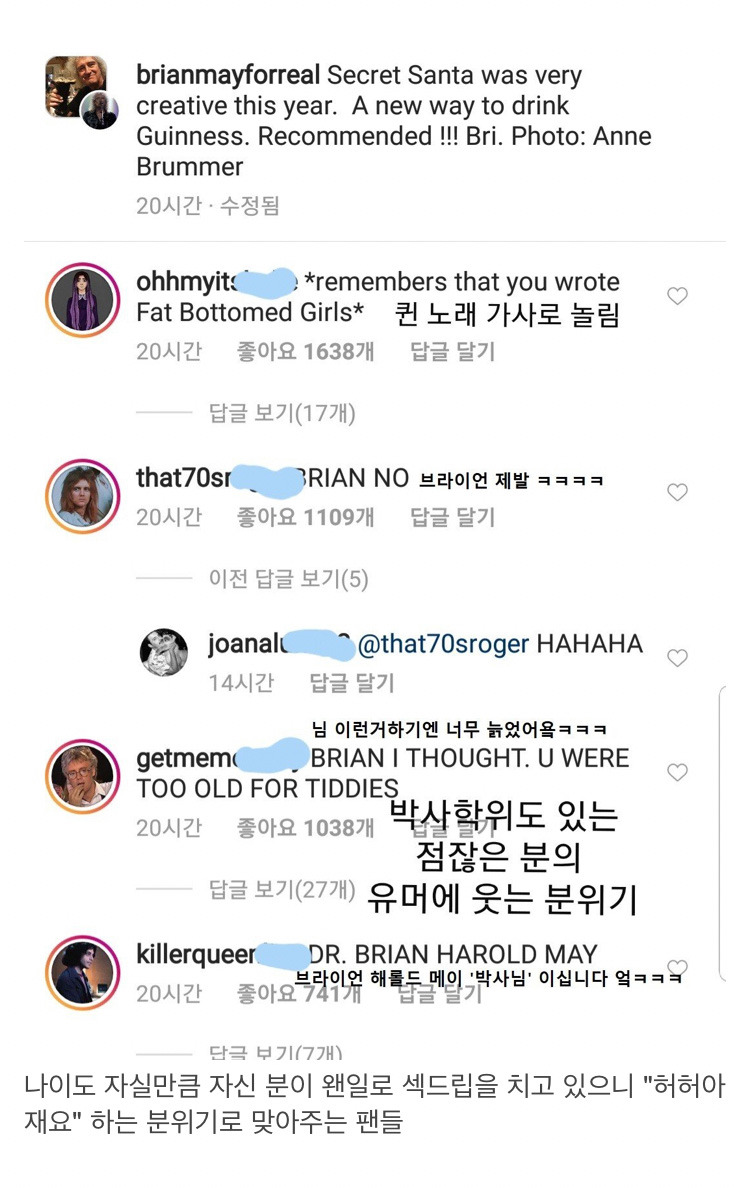Show 5 previous replies under that70sroger

[x=288, y=578]
